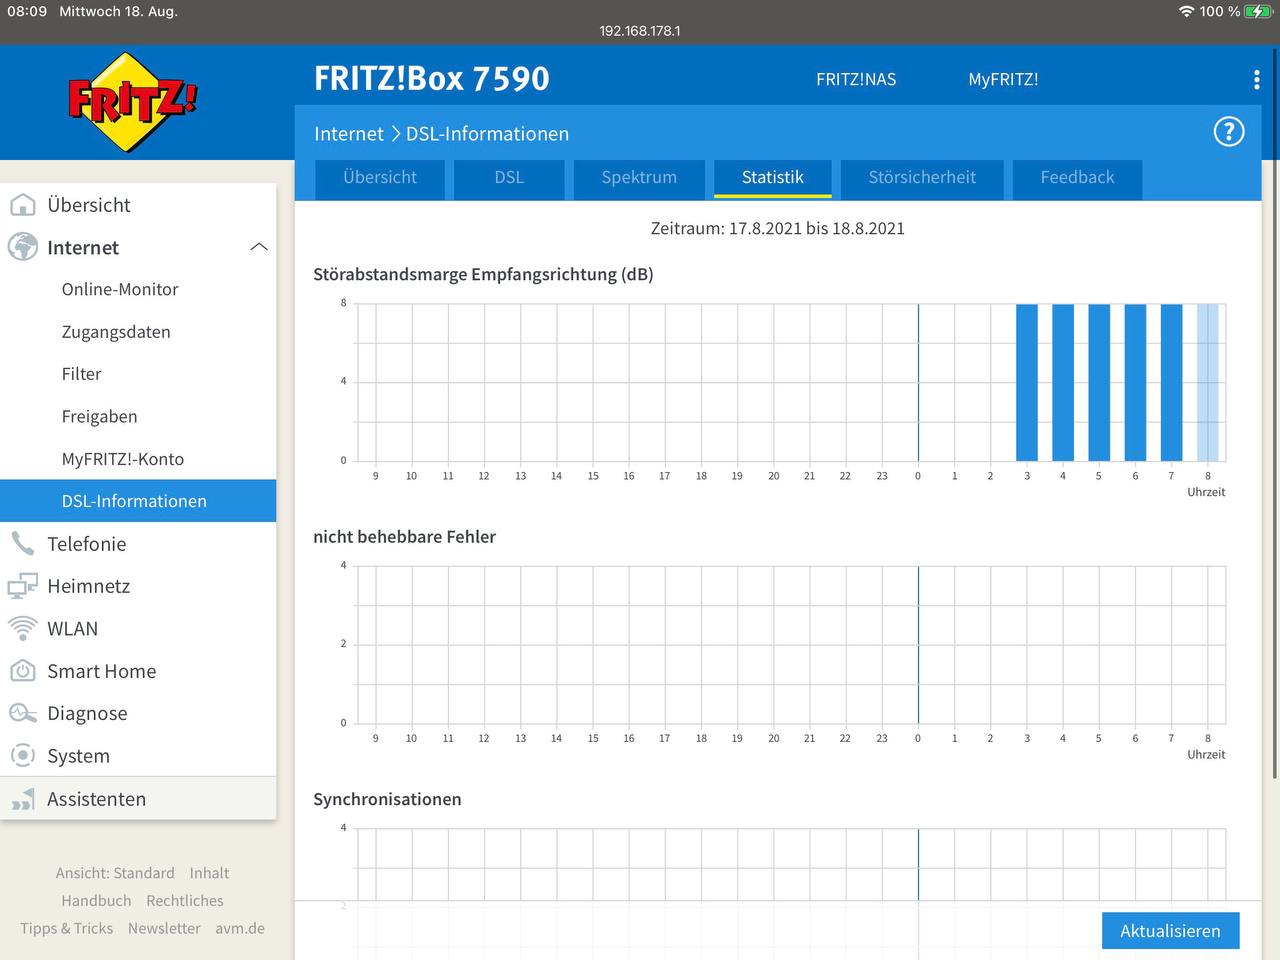
Task: Switch to the Störsicherheit tab
Action: (x=922, y=178)
